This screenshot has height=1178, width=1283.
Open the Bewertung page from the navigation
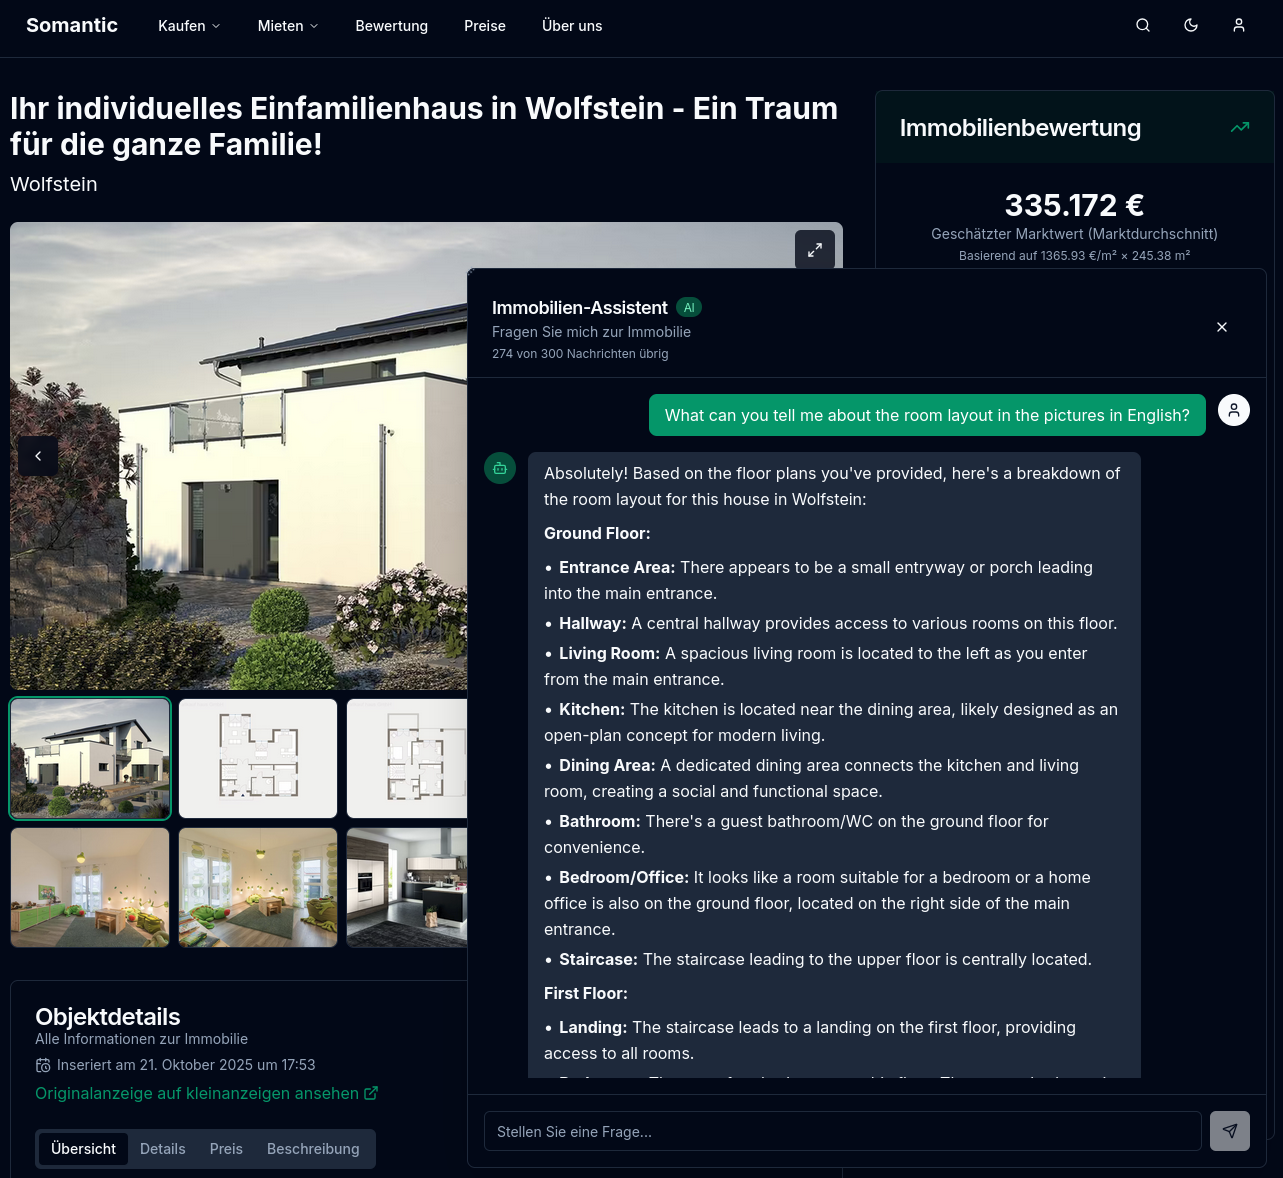pyautogui.click(x=391, y=26)
